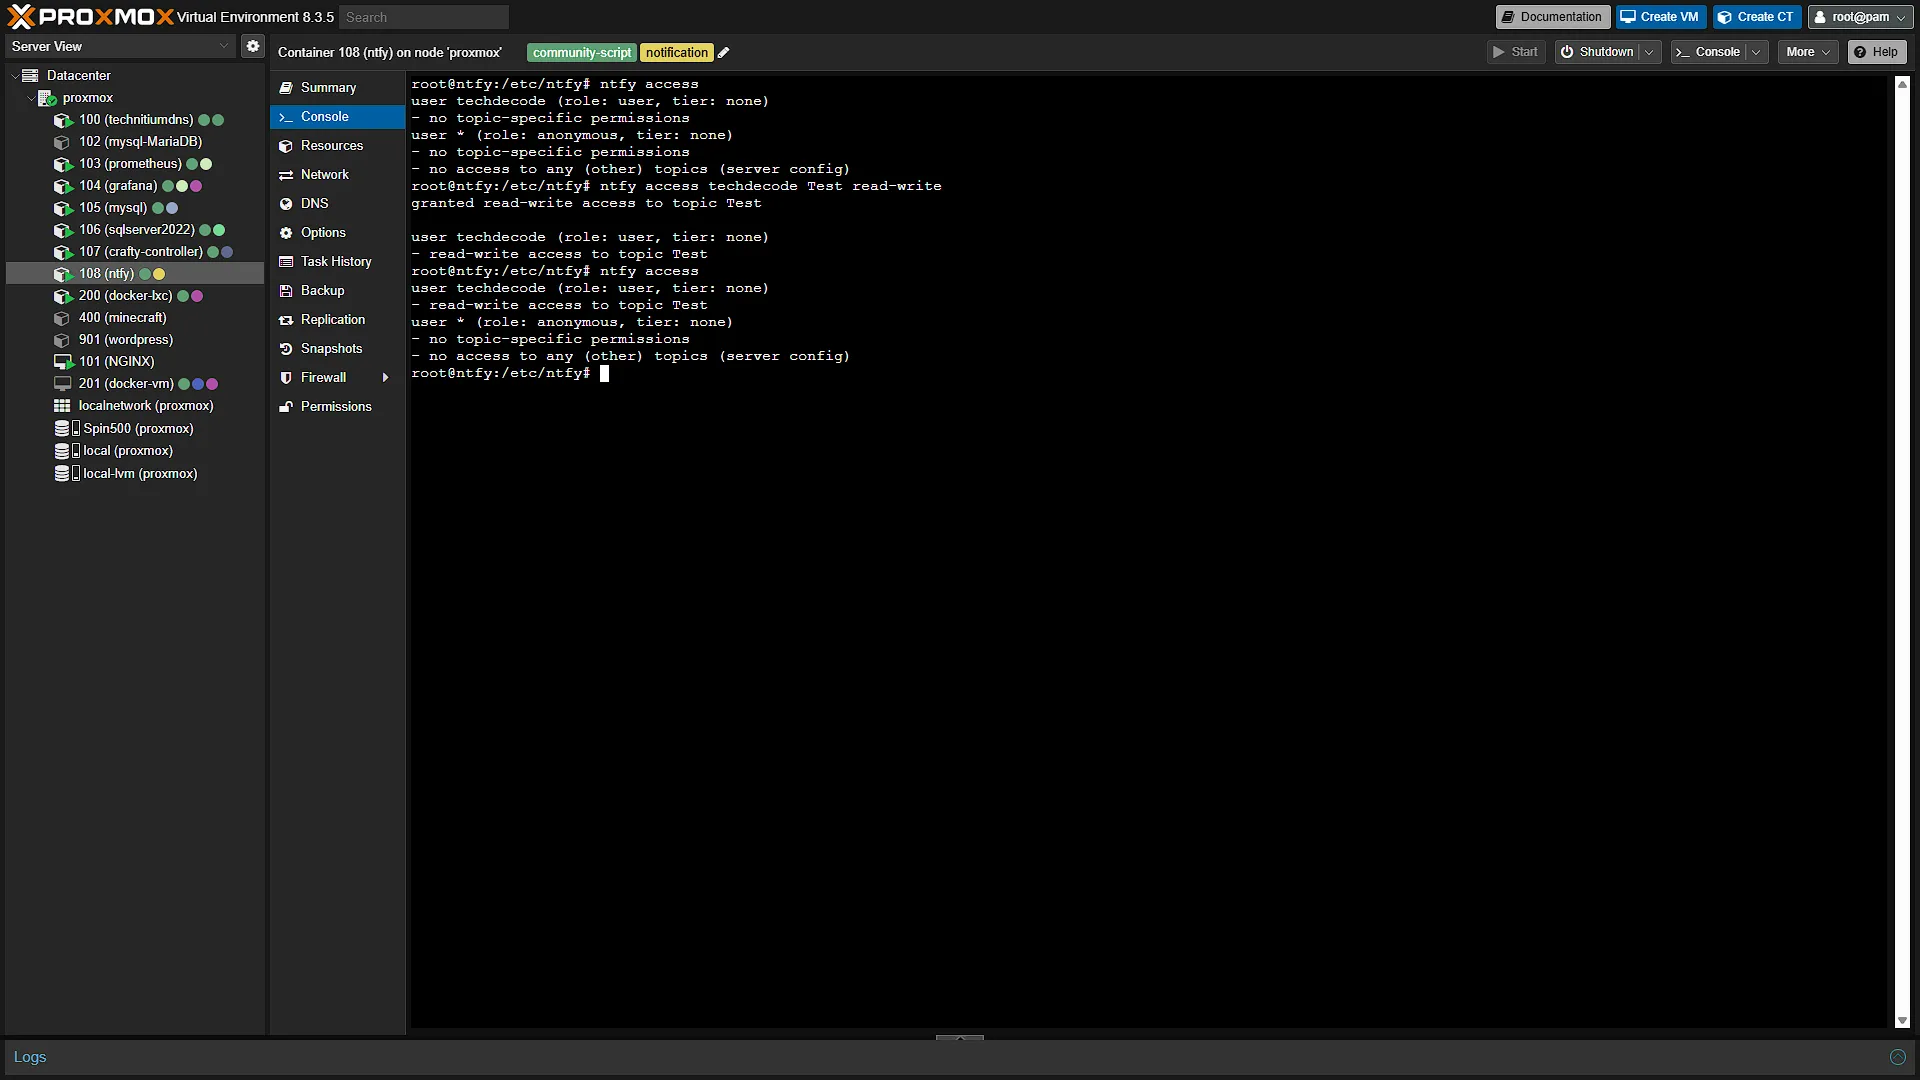Image resolution: width=1920 pixels, height=1080 pixels.
Task: Click the console scrollbar up arrow
Action: coord(1902,85)
